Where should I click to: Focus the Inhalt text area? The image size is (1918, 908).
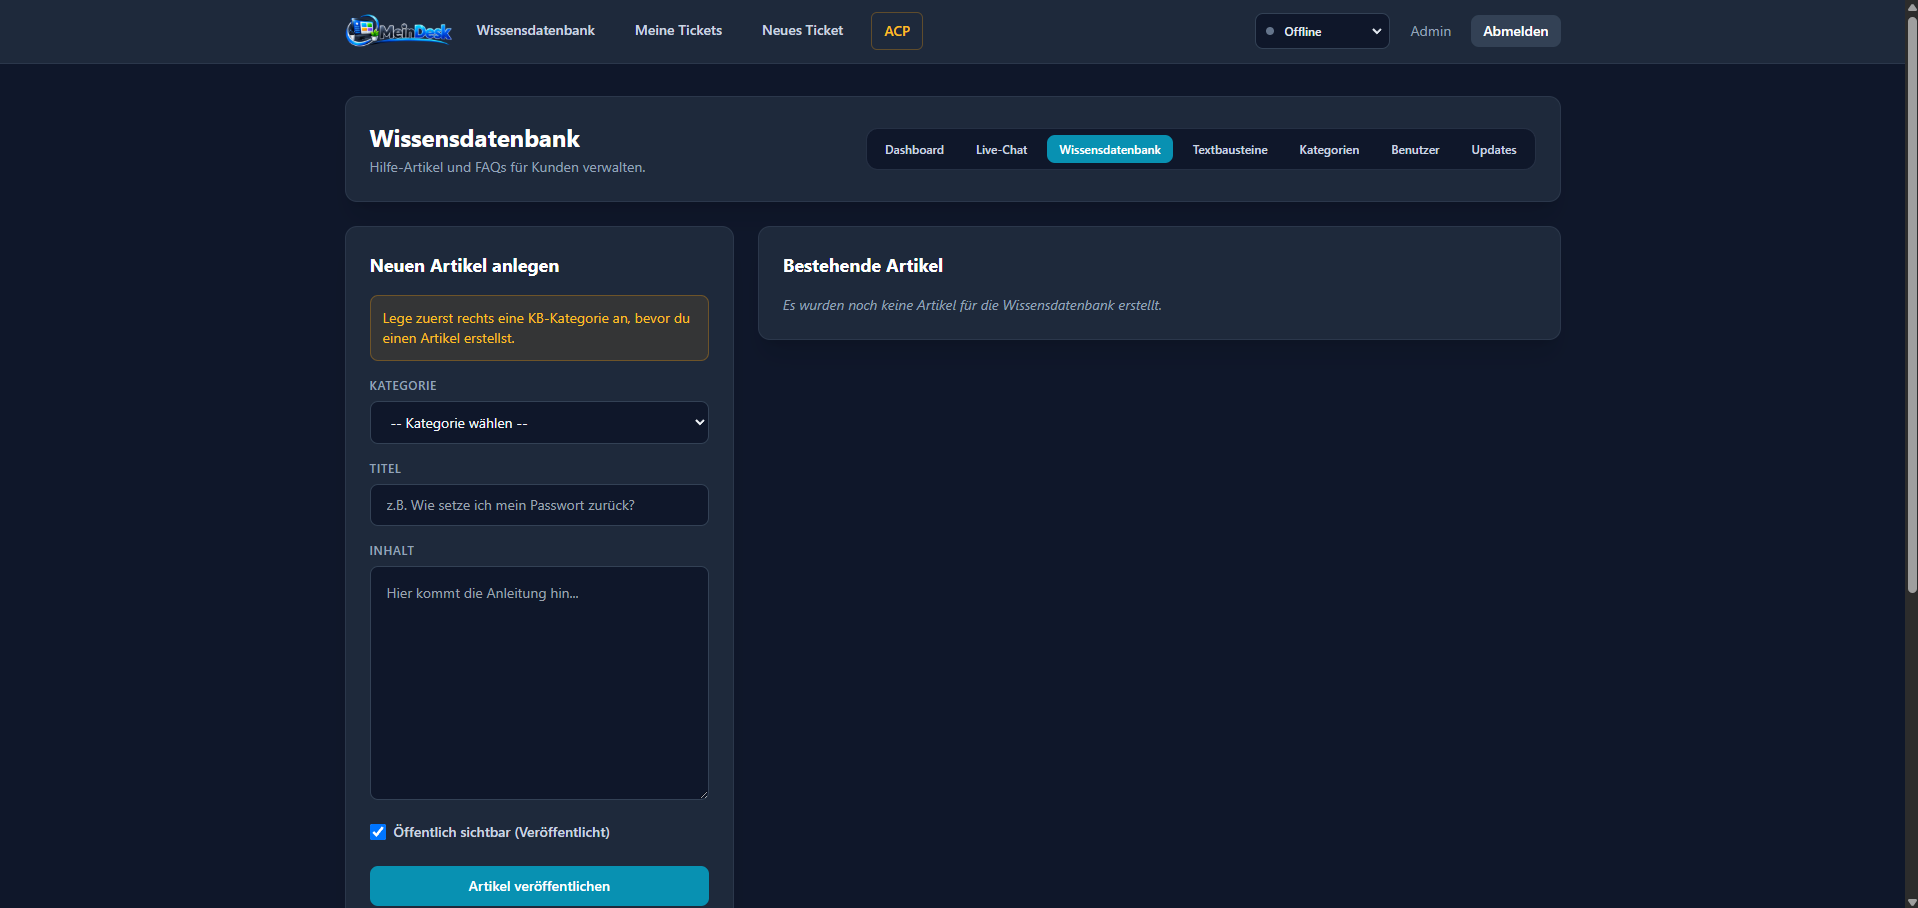539,683
